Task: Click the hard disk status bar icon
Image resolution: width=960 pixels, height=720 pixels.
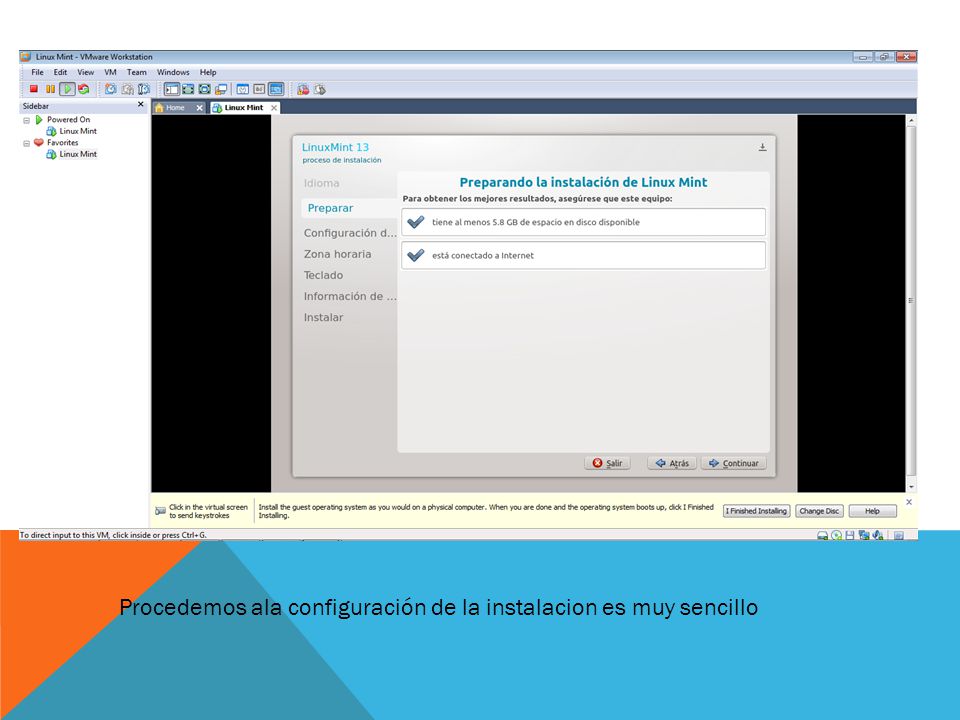Action: click(822, 536)
